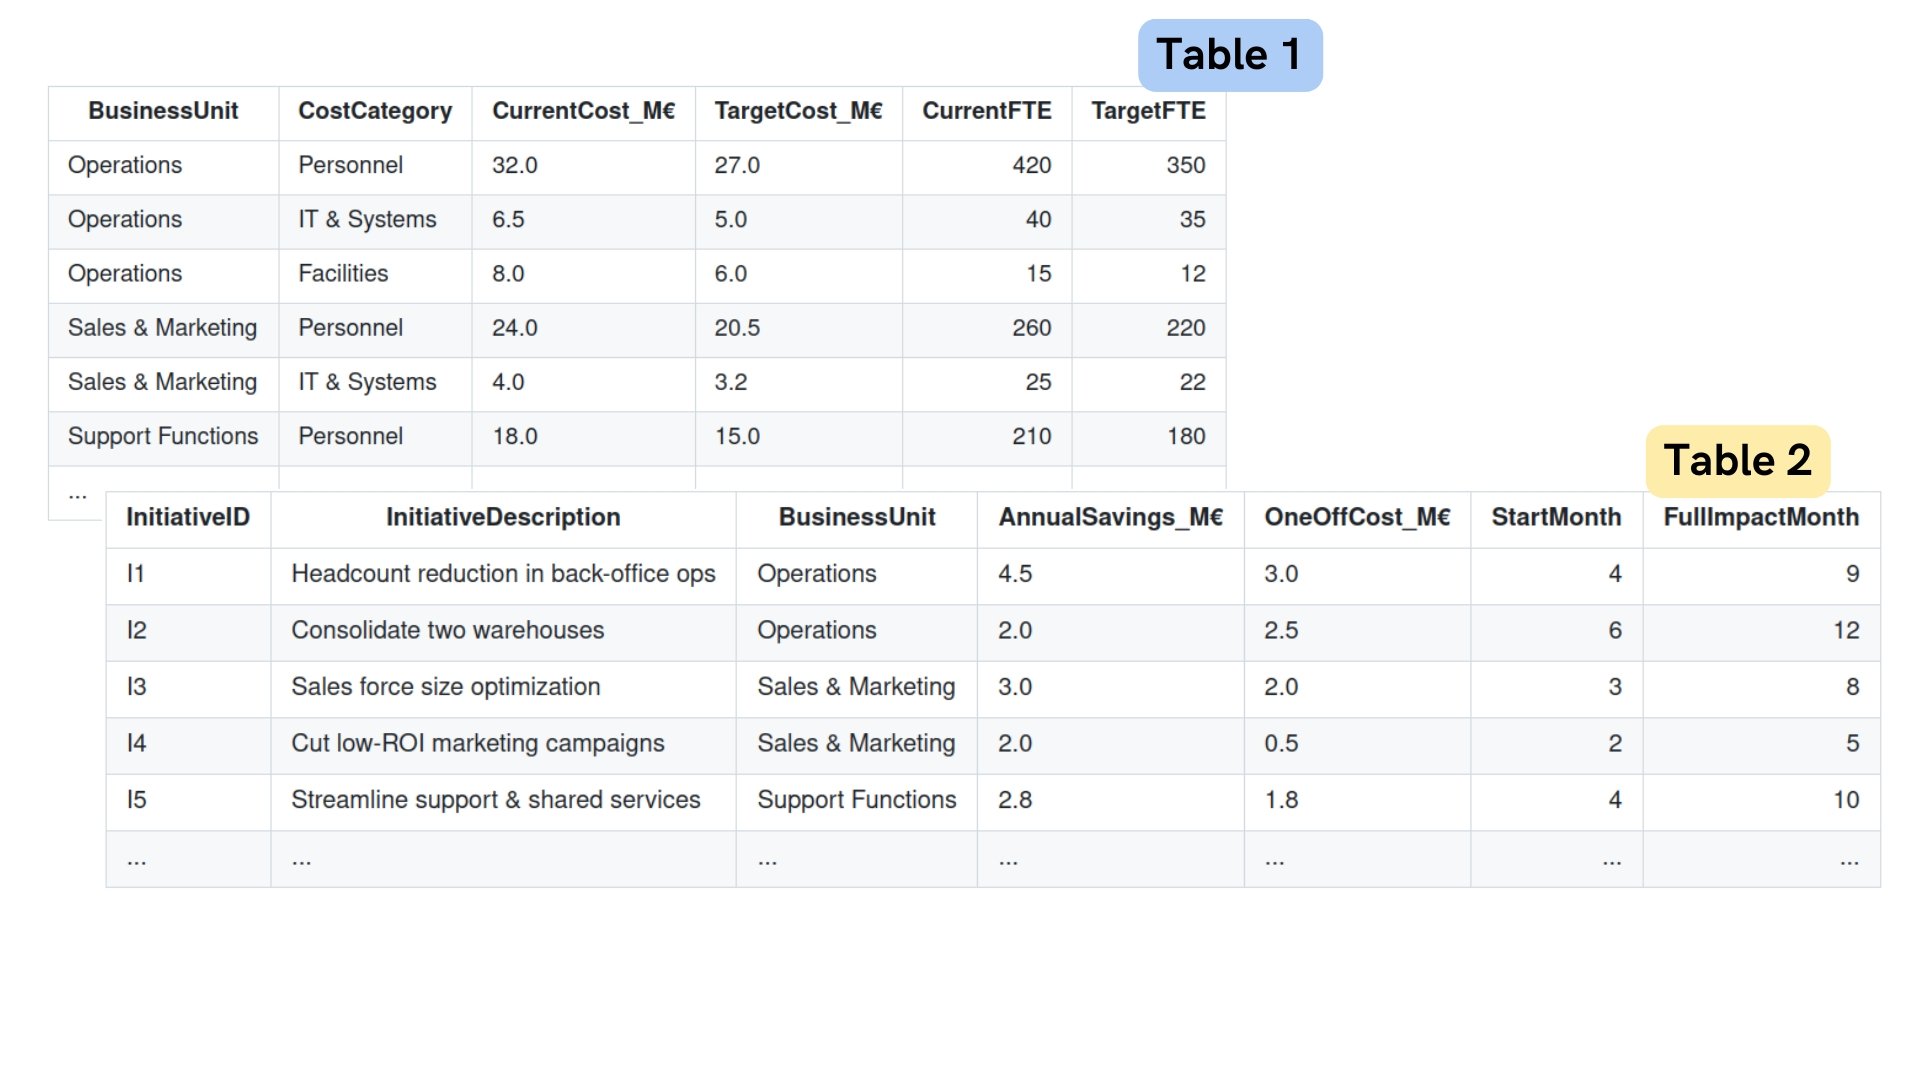Viewport: 1920px width, 1080px height.
Task: Select the FullImpactMonth column header
Action: click(1761, 517)
